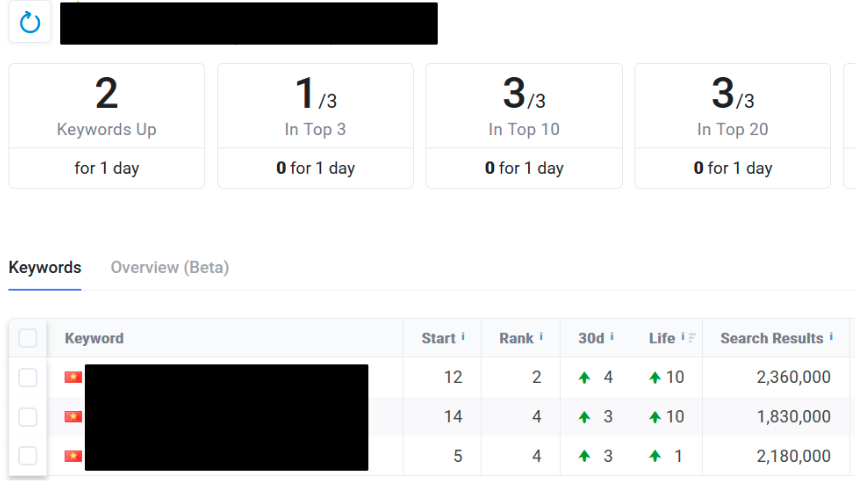The height and width of the screenshot is (481, 855).
Task: Click the info icon beside Search Results
Action: (x=831, y=338)
